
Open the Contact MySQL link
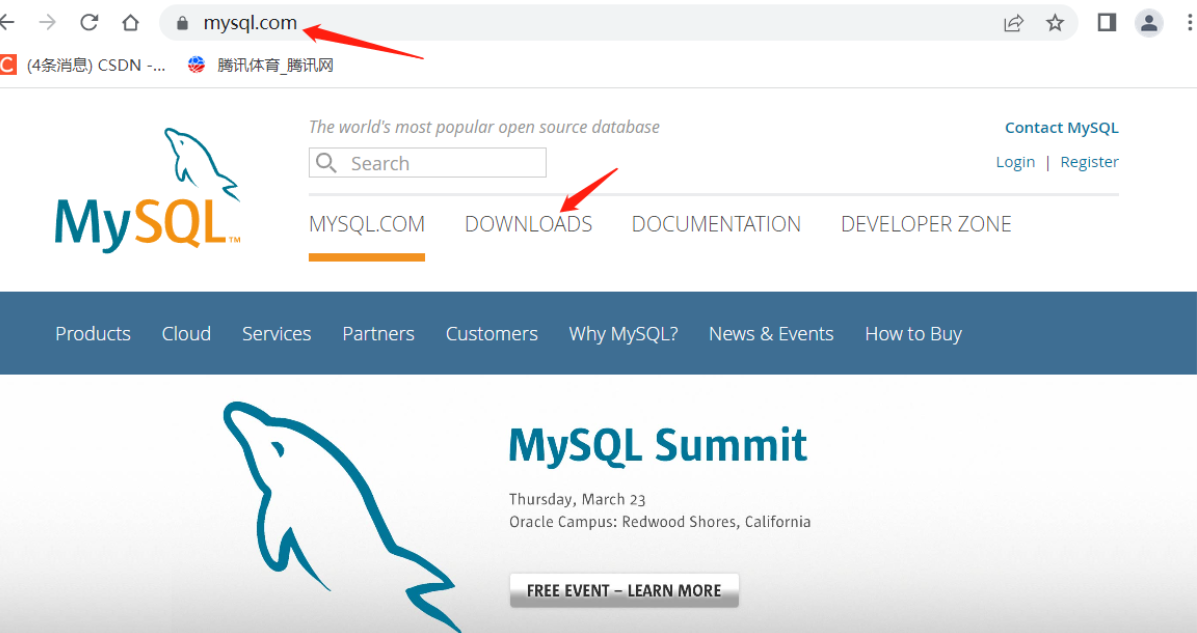coord(1061,128)
